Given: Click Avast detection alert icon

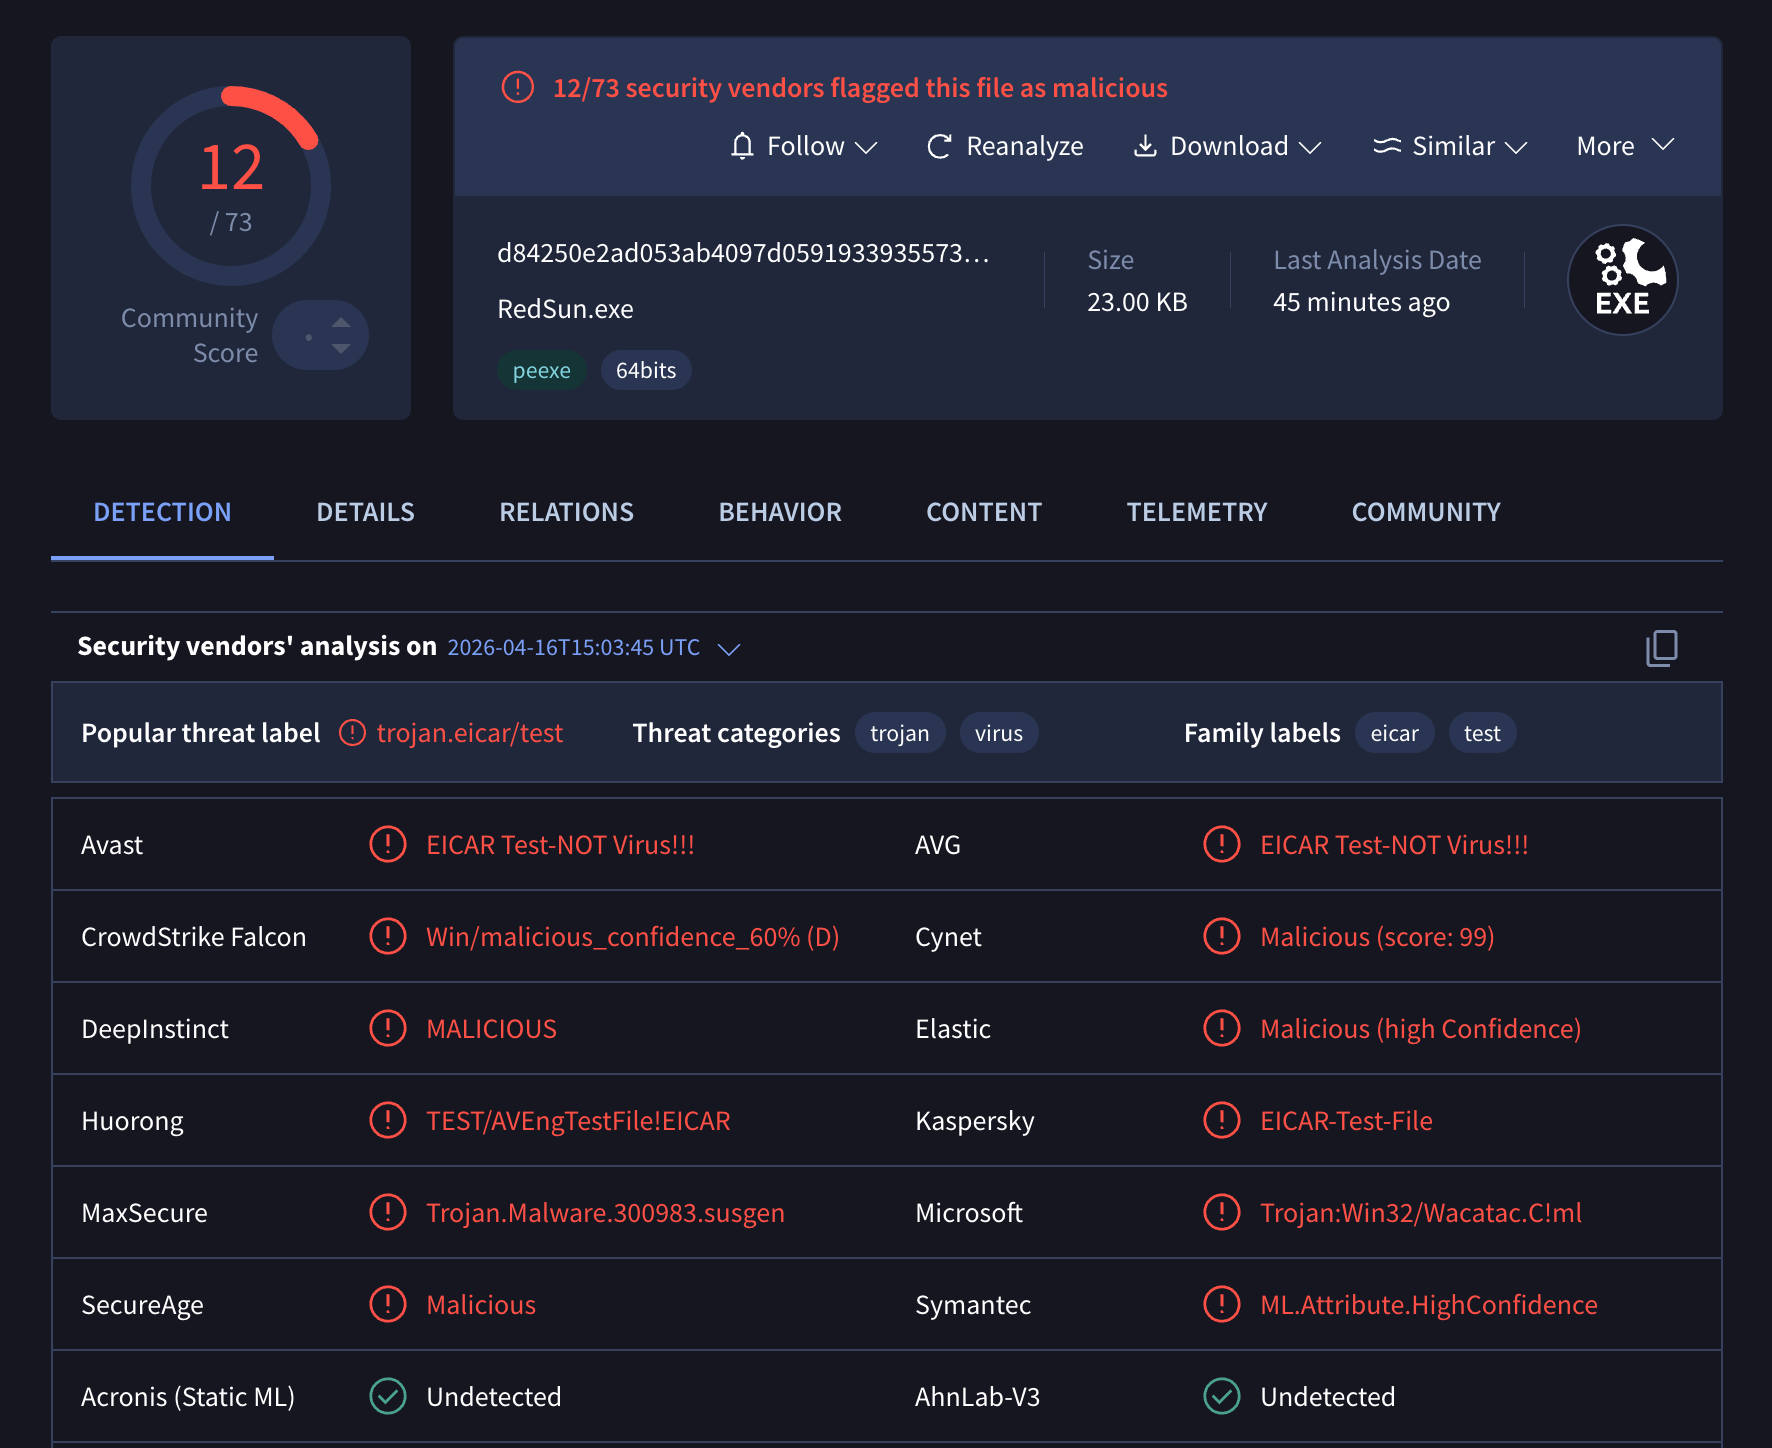Looking at the screenshot, I should [x=388, y=844].
